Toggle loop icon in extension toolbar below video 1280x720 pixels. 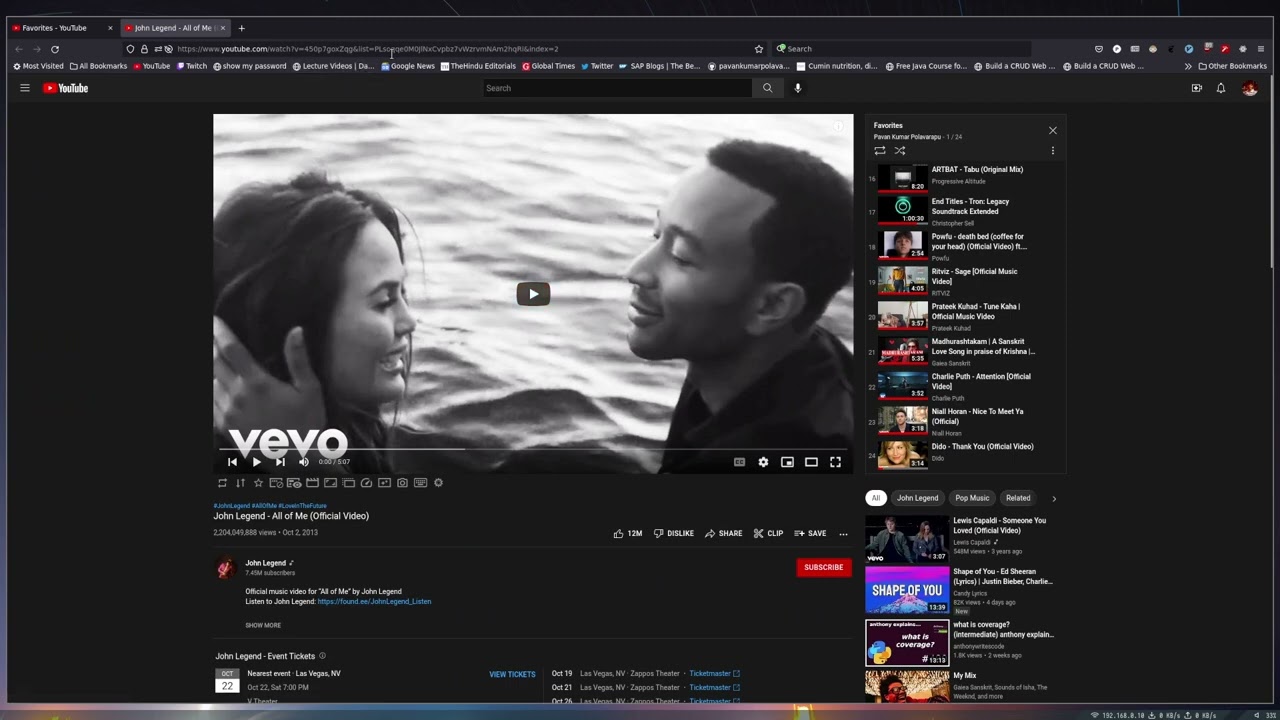click(x=222, y=483)
